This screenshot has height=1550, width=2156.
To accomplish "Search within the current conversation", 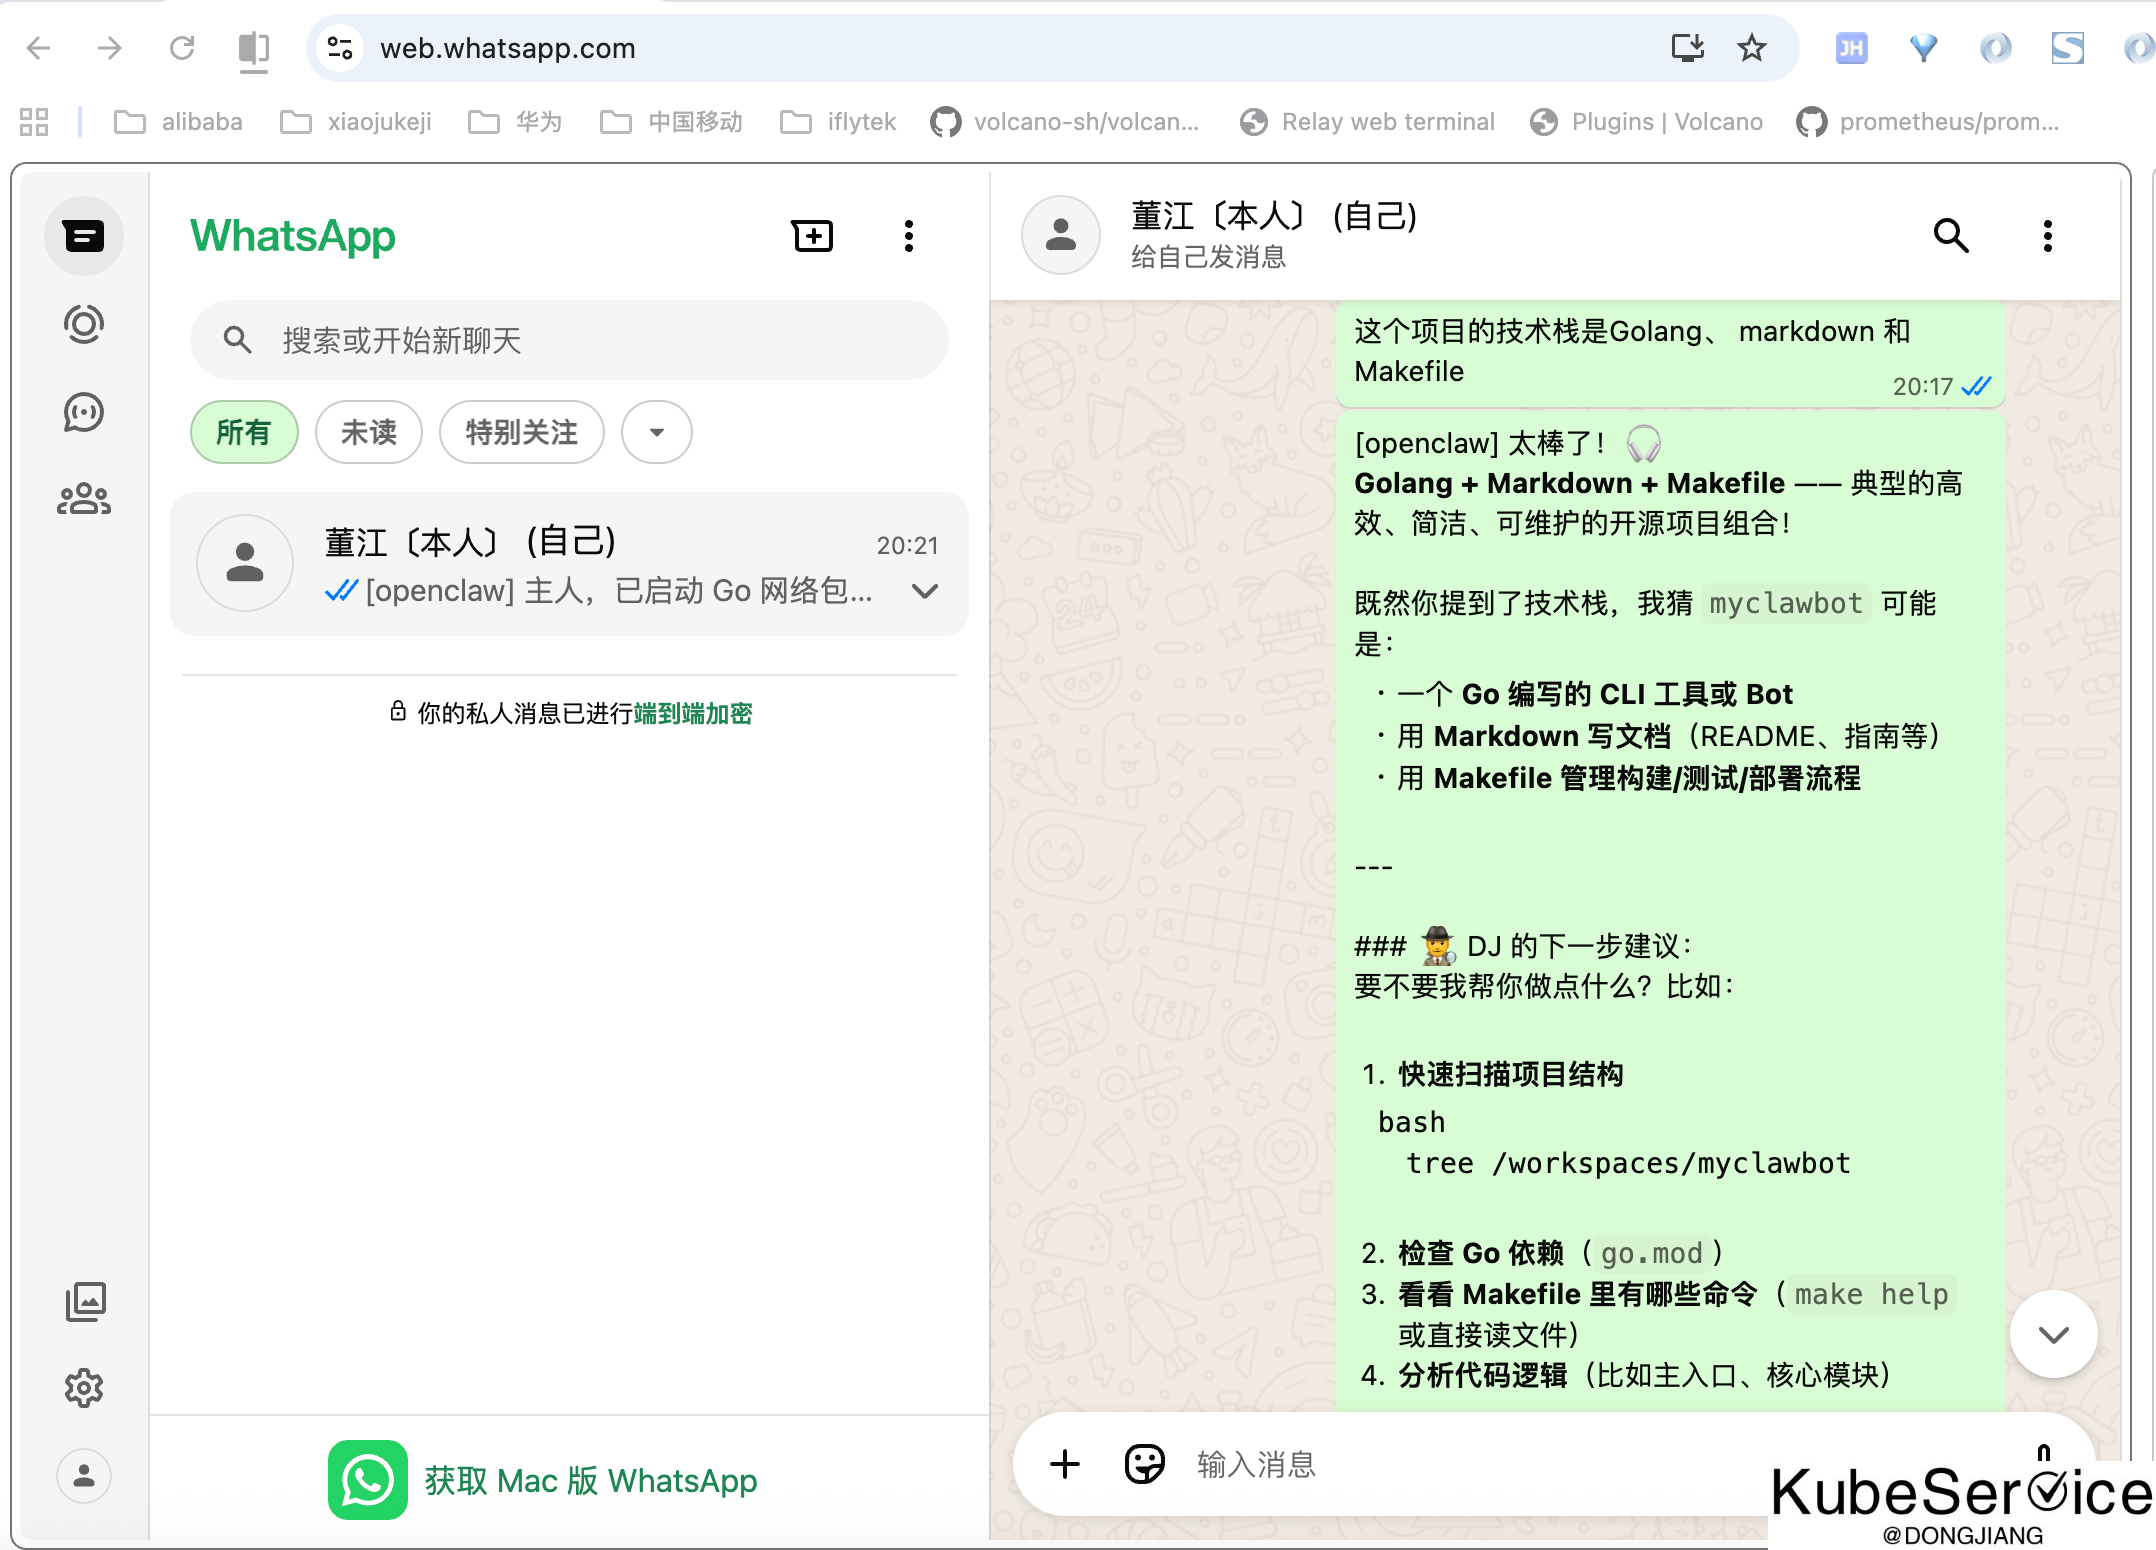I will 1950,236.
